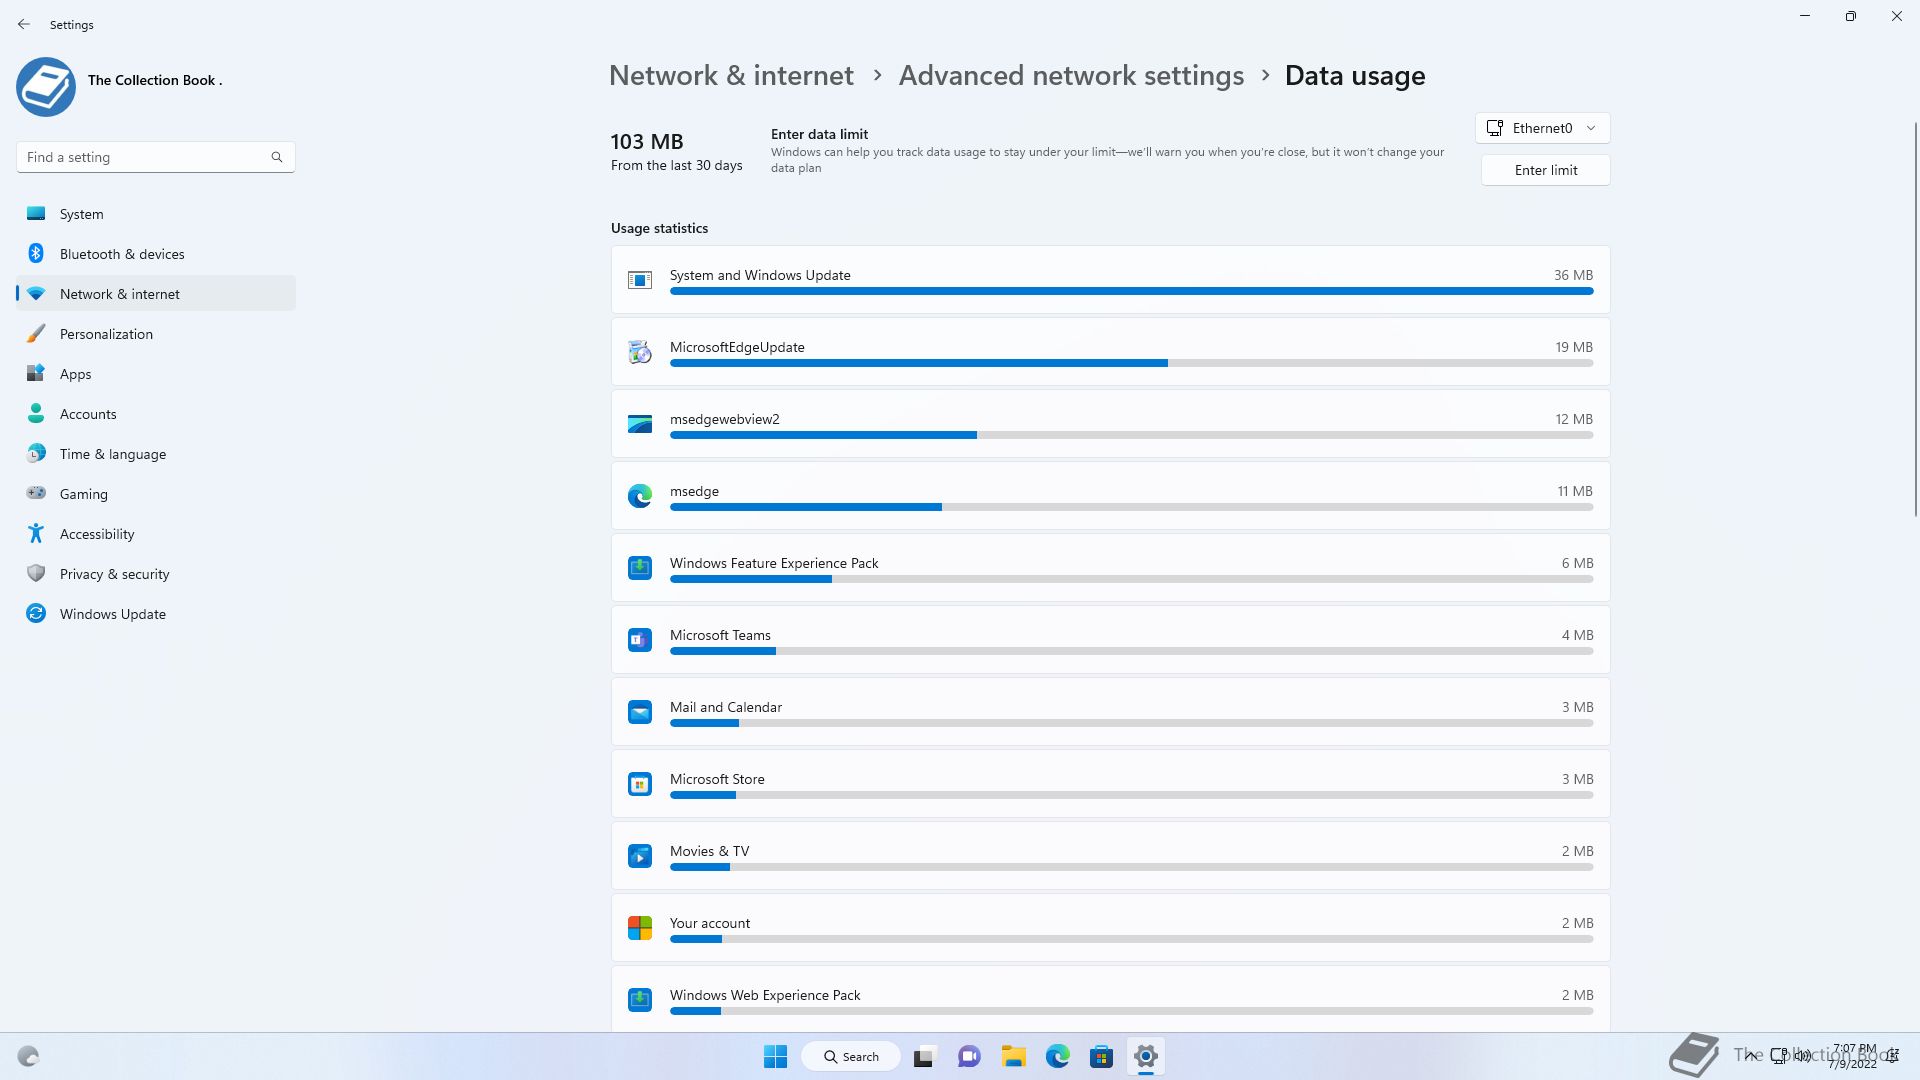Click the System and Windows Update app icon
The image size is (1920, 1080).
[640, 280]
